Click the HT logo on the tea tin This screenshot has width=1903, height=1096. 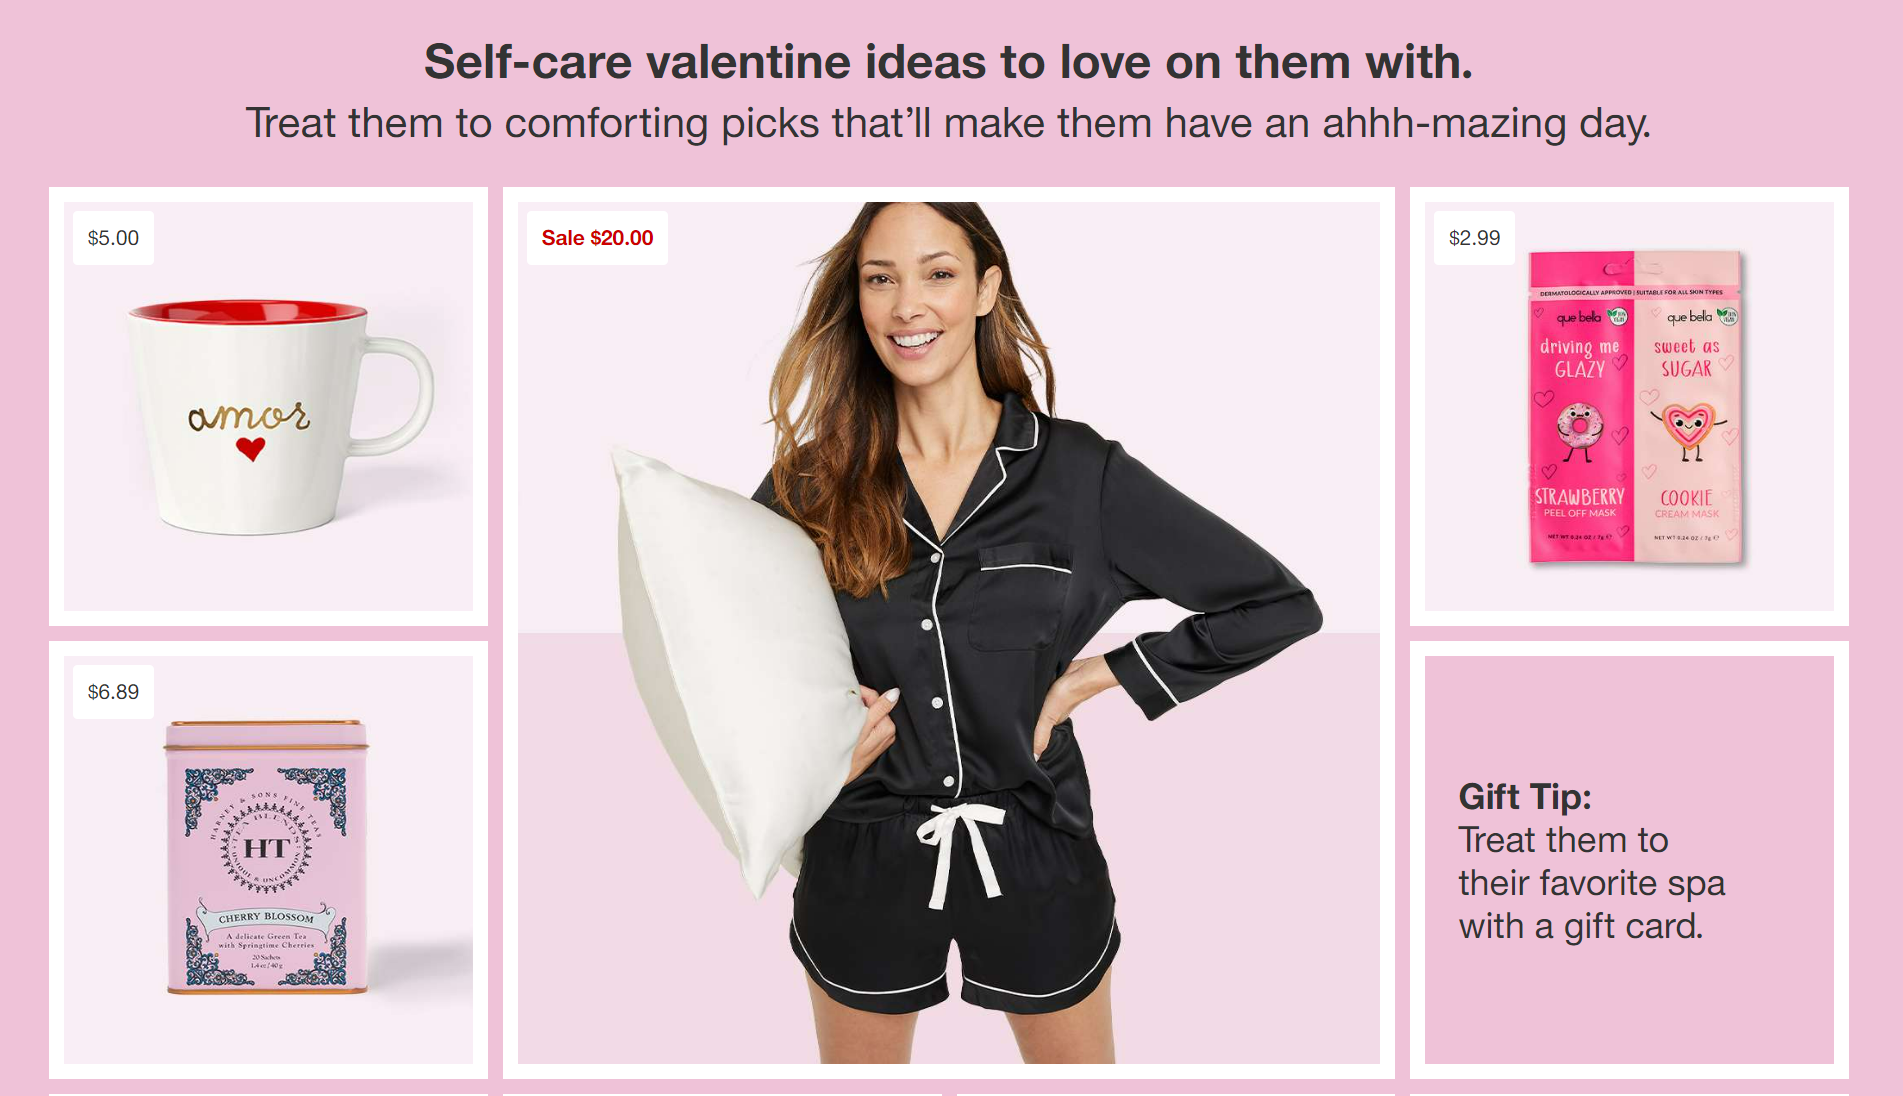tap(266, 849)
